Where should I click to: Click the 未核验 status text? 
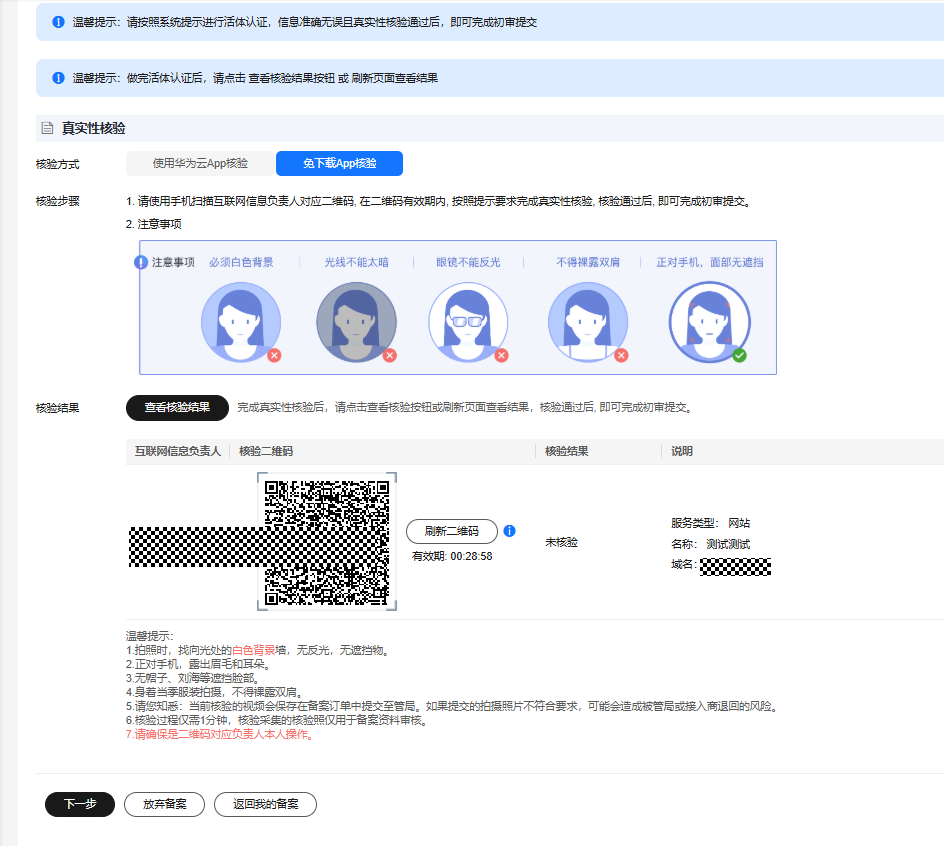coord(561,542)
